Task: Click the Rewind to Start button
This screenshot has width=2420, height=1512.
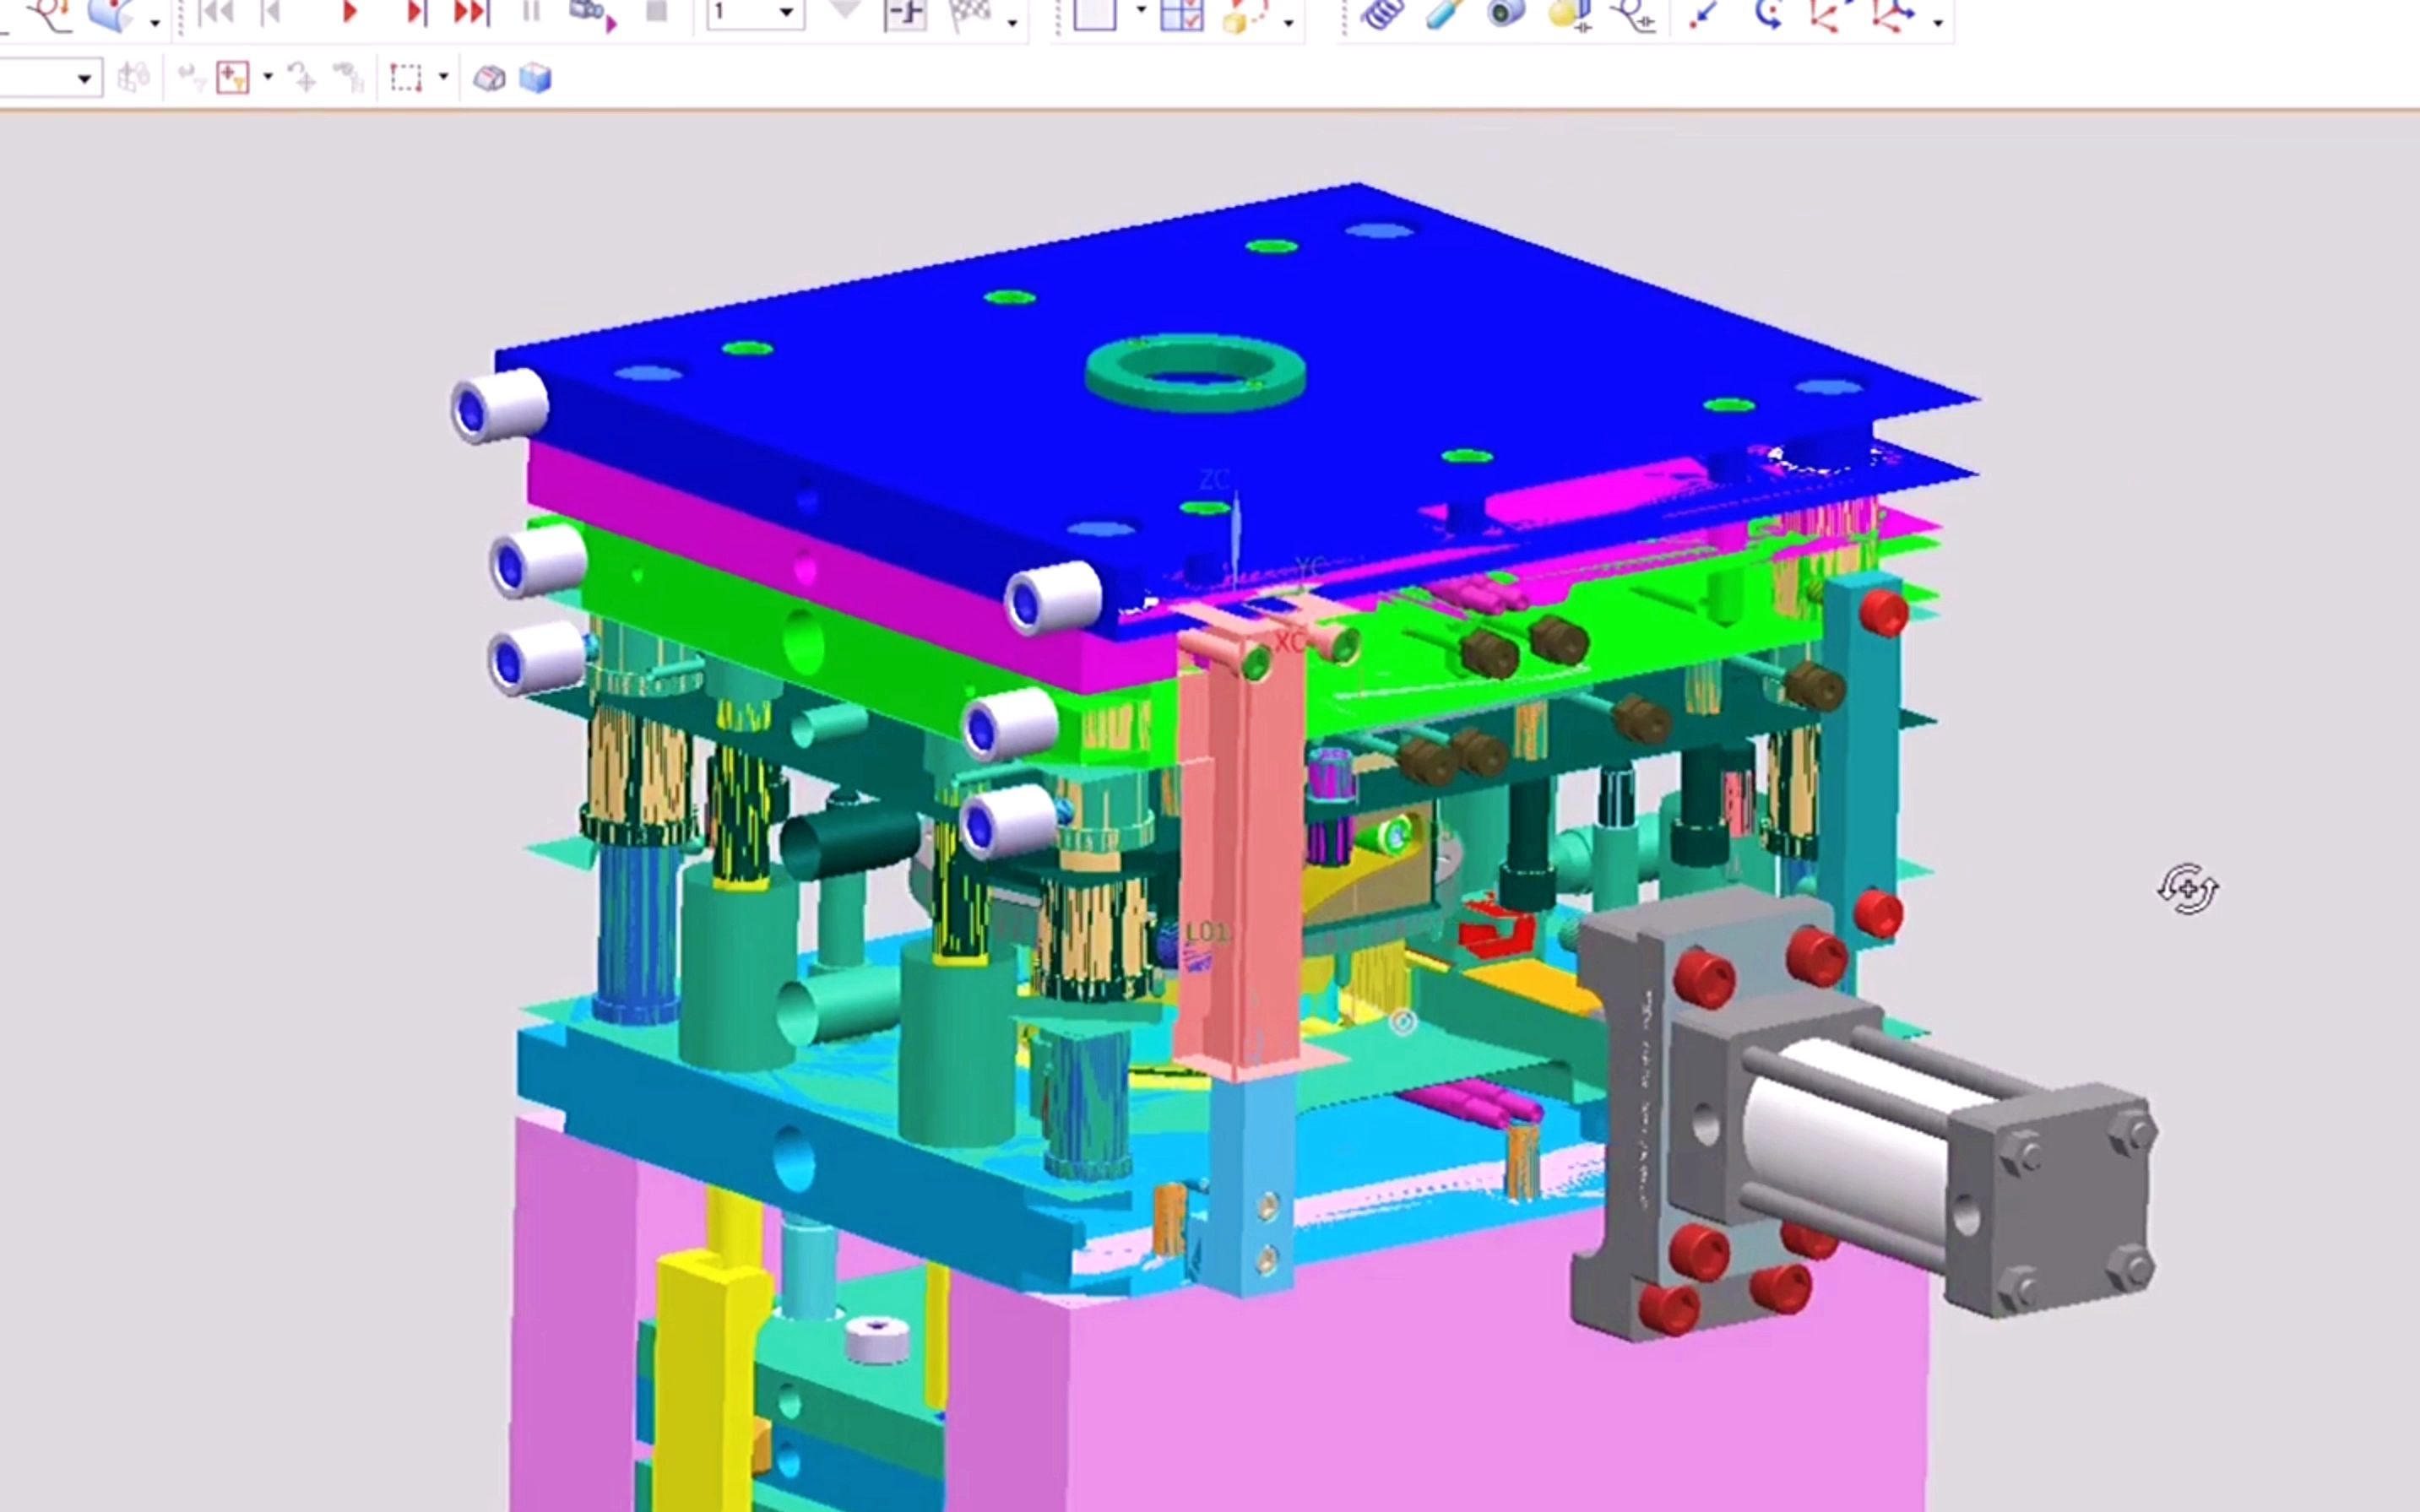Action: point(215,12)
